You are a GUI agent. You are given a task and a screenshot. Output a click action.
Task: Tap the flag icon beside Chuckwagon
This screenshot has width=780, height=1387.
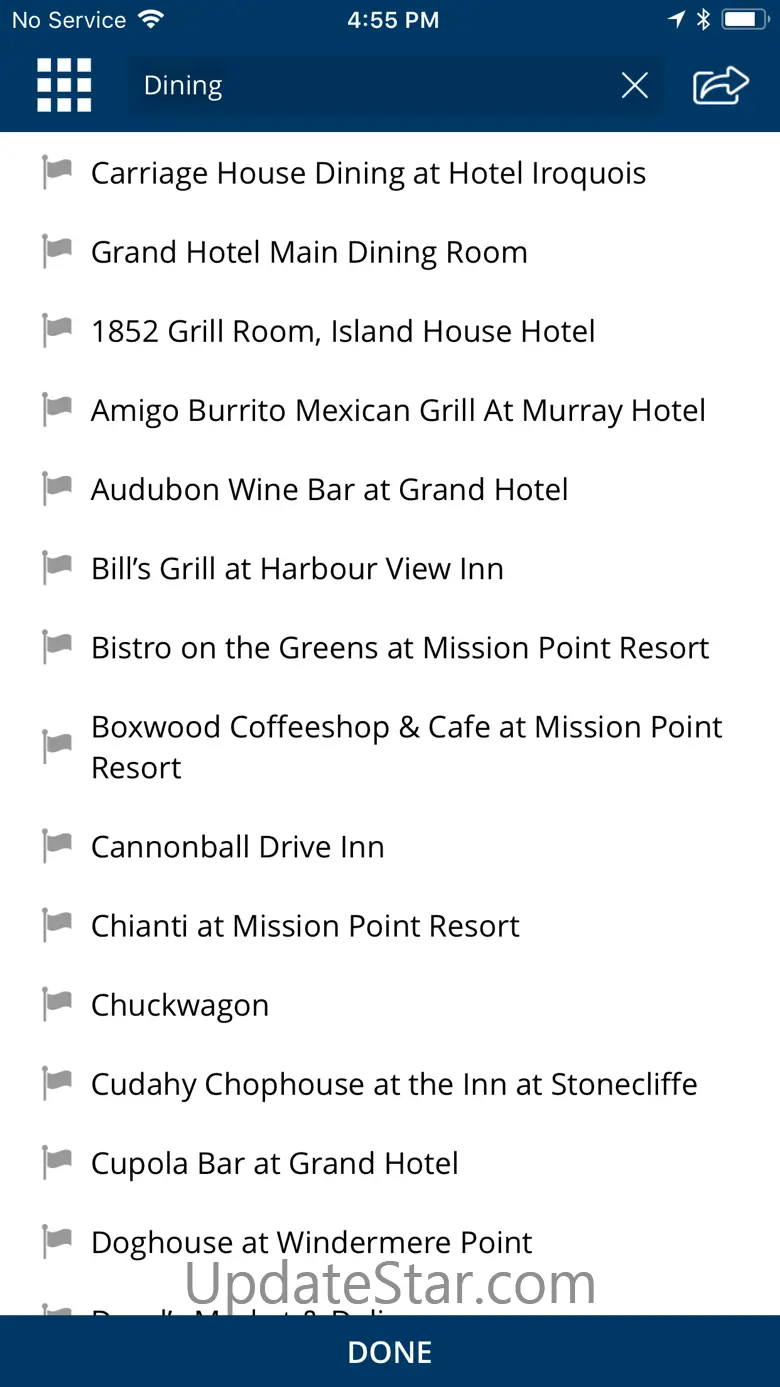(57, 1005)
